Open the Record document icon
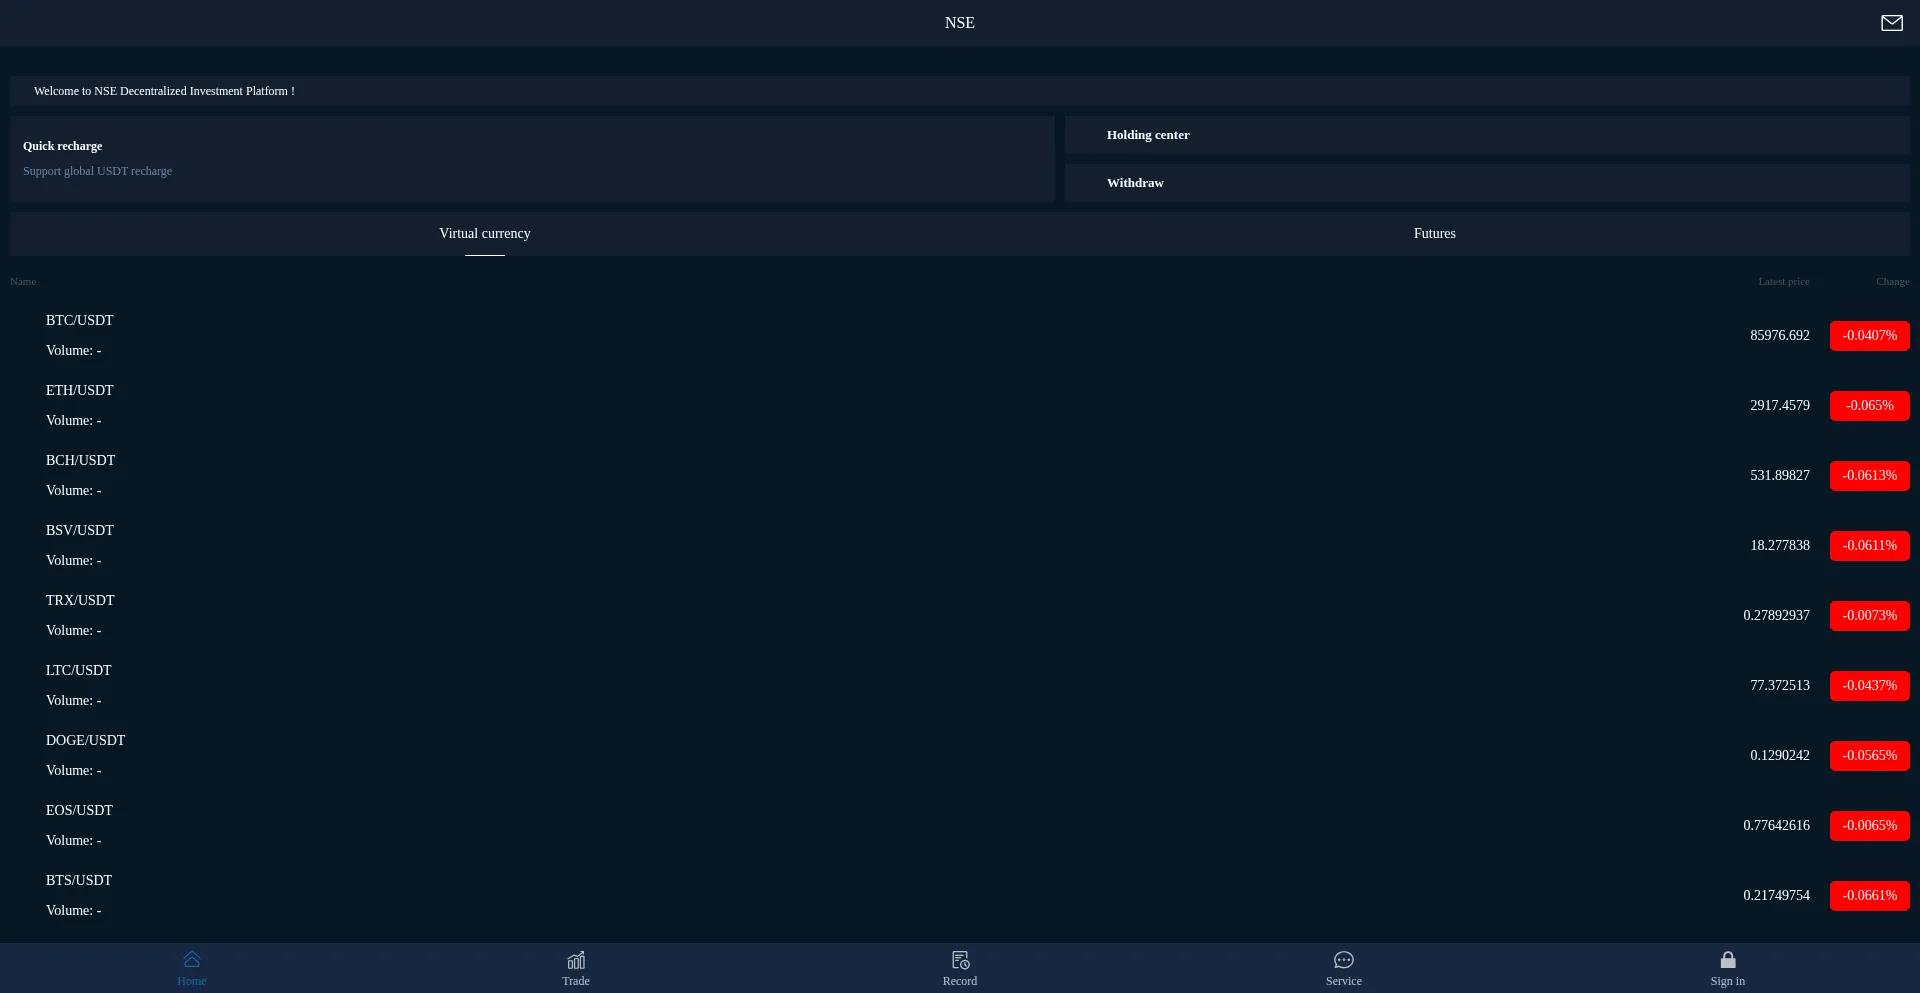1920x993 pixels. pos(960,960)
